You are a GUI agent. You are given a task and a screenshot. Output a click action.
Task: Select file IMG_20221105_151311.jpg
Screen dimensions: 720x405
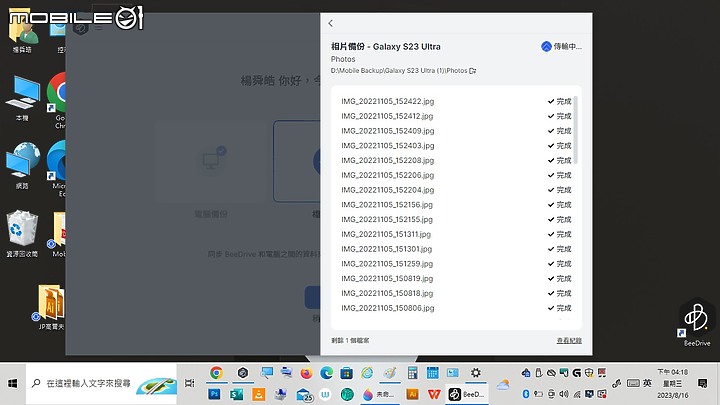[386, 234]
